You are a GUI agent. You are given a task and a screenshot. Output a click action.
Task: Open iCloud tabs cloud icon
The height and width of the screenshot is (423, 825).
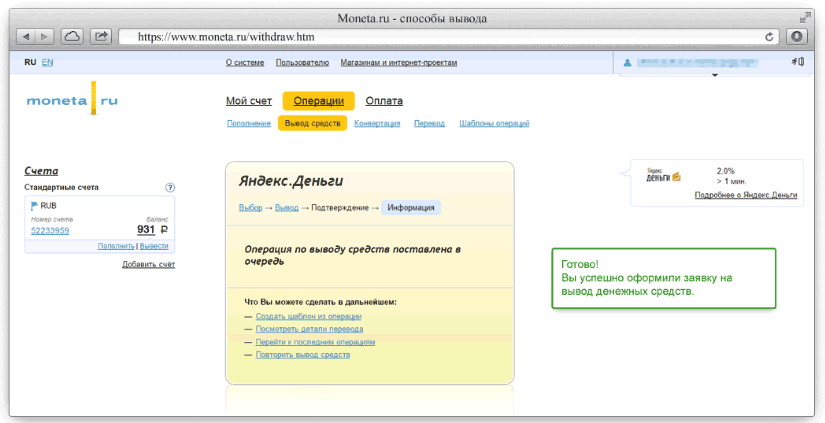click(x=72, y=36)
